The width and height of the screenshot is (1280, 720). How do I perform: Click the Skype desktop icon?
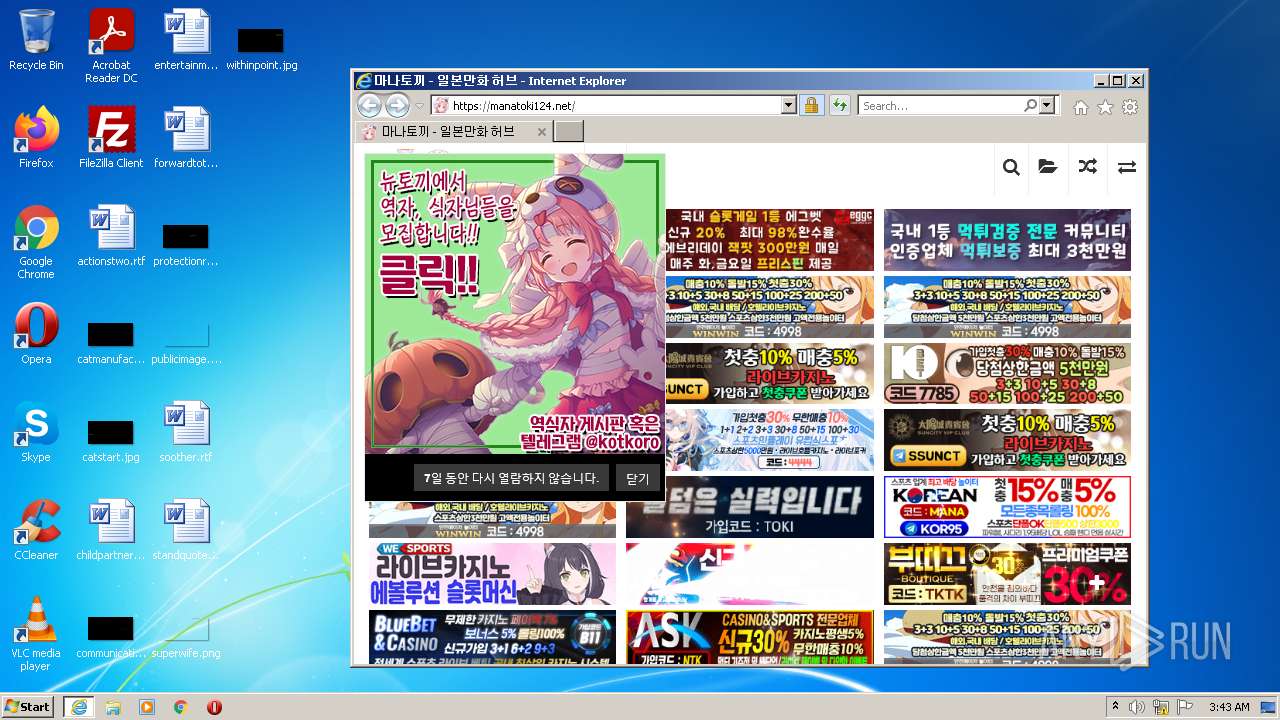point(36,431)
